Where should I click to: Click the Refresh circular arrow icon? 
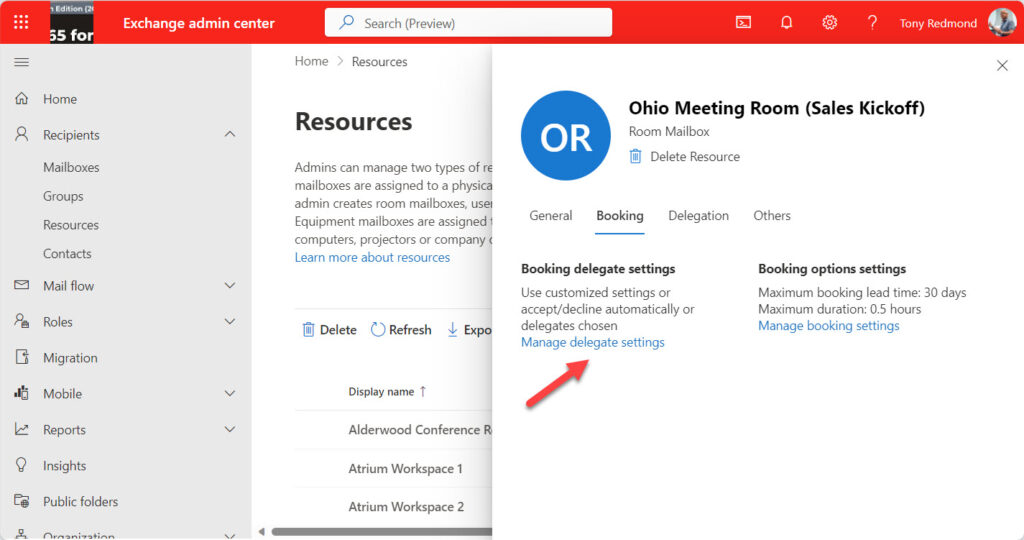[377, 329]
